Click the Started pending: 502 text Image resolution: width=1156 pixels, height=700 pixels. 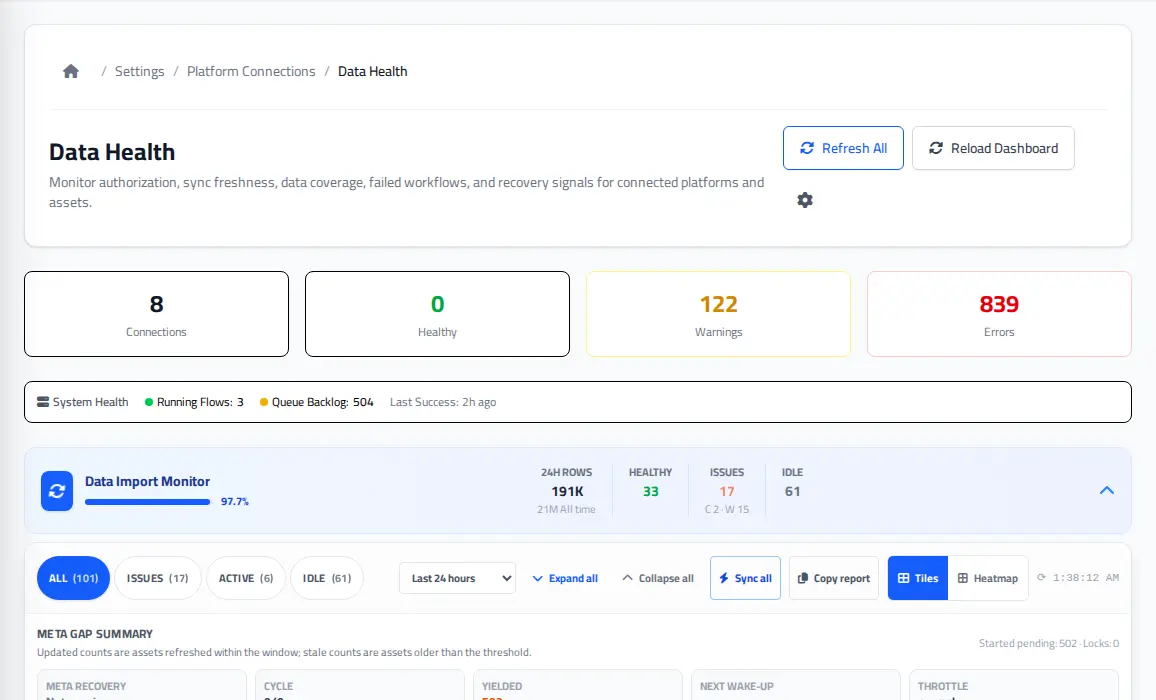[1028, 643]
